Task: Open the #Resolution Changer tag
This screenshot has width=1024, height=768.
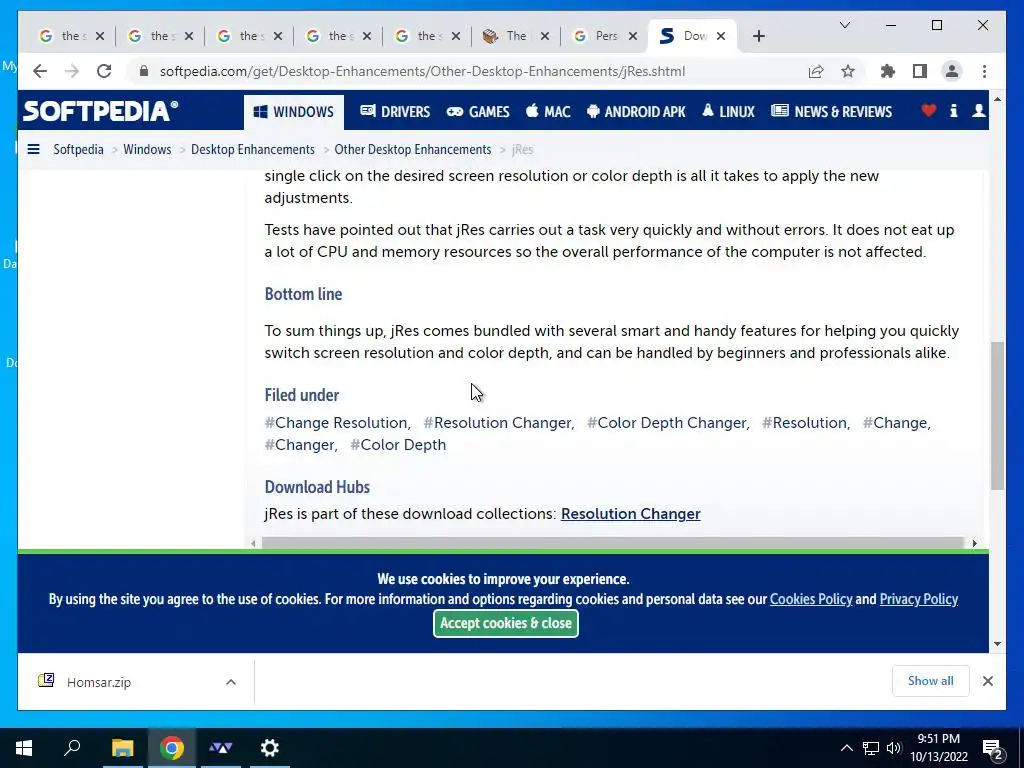Action: [x=499, y=423]
